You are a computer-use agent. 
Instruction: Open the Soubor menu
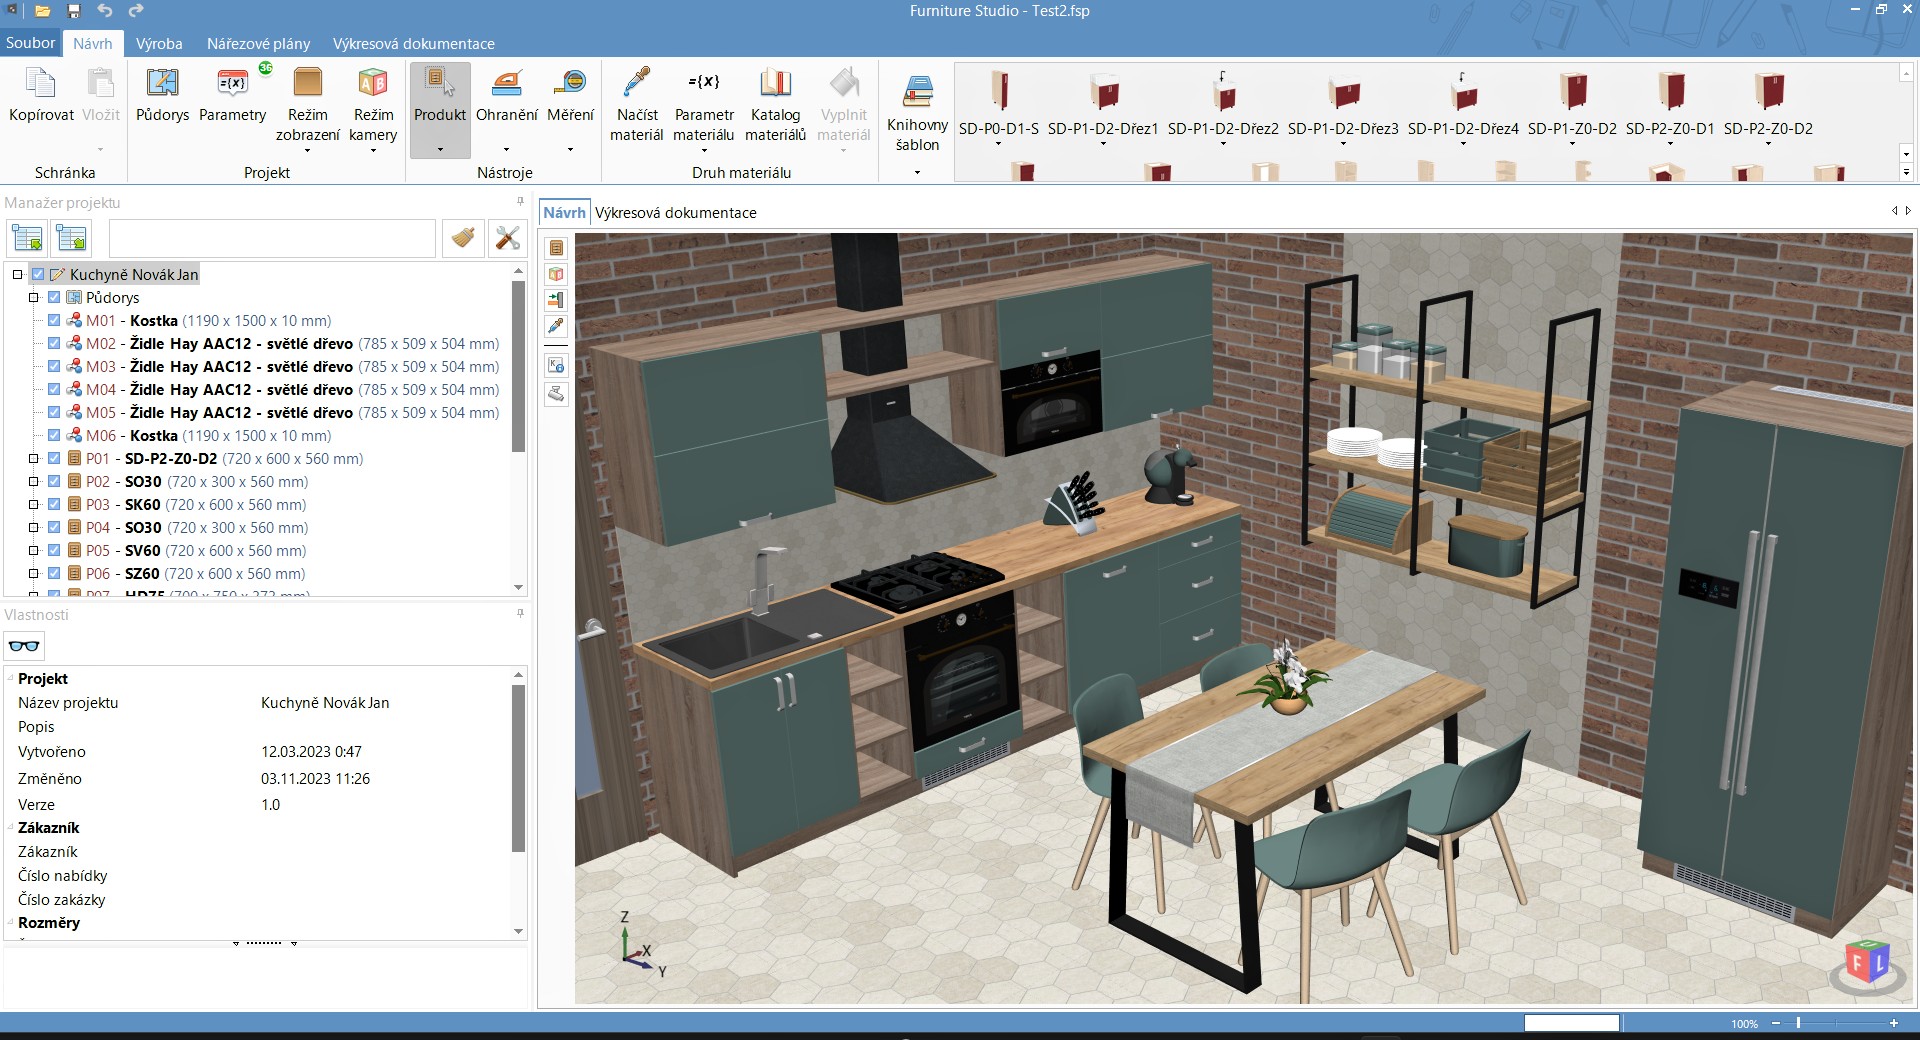[31, 43]
